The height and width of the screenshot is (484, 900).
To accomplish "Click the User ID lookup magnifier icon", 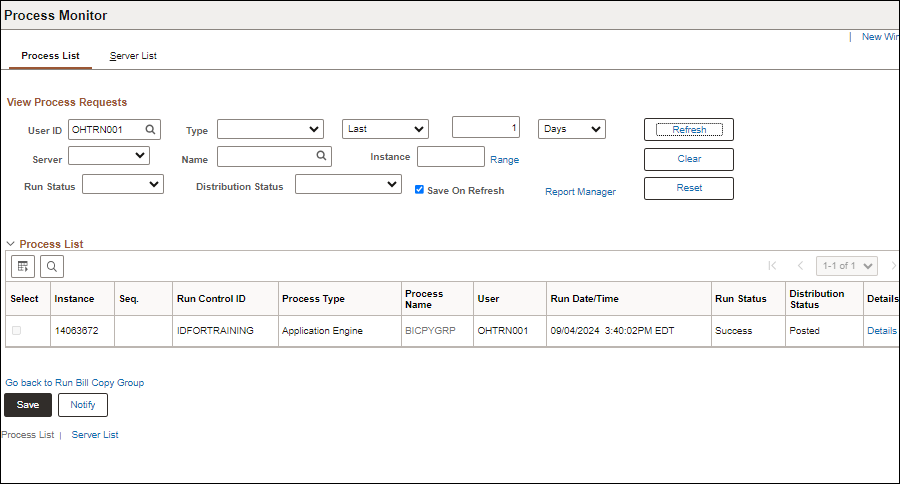I will pos(150,129).
